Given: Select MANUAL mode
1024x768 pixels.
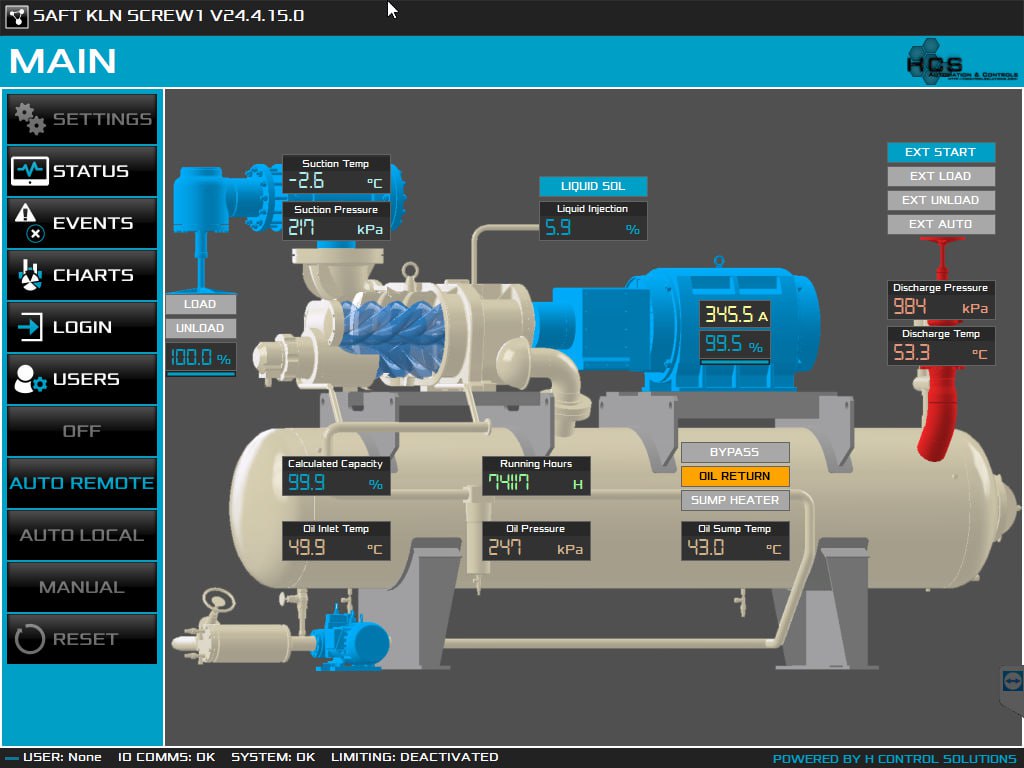Looking at the screenshot, I should click(x=82, y=586).
